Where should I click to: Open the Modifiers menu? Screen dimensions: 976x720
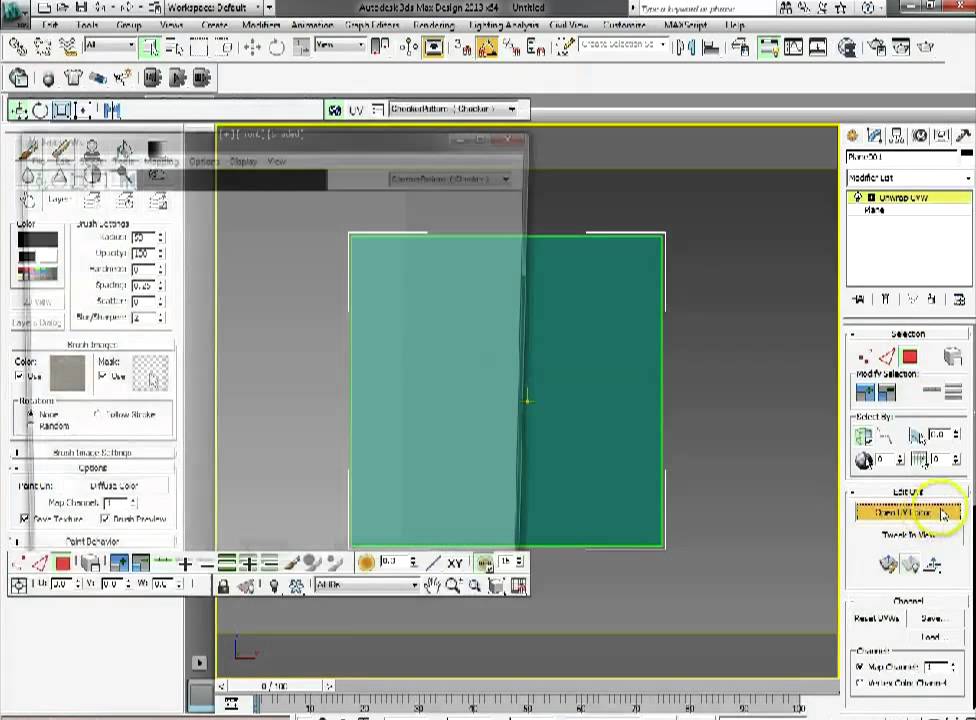pyautogui.click(x=260, y=25)
